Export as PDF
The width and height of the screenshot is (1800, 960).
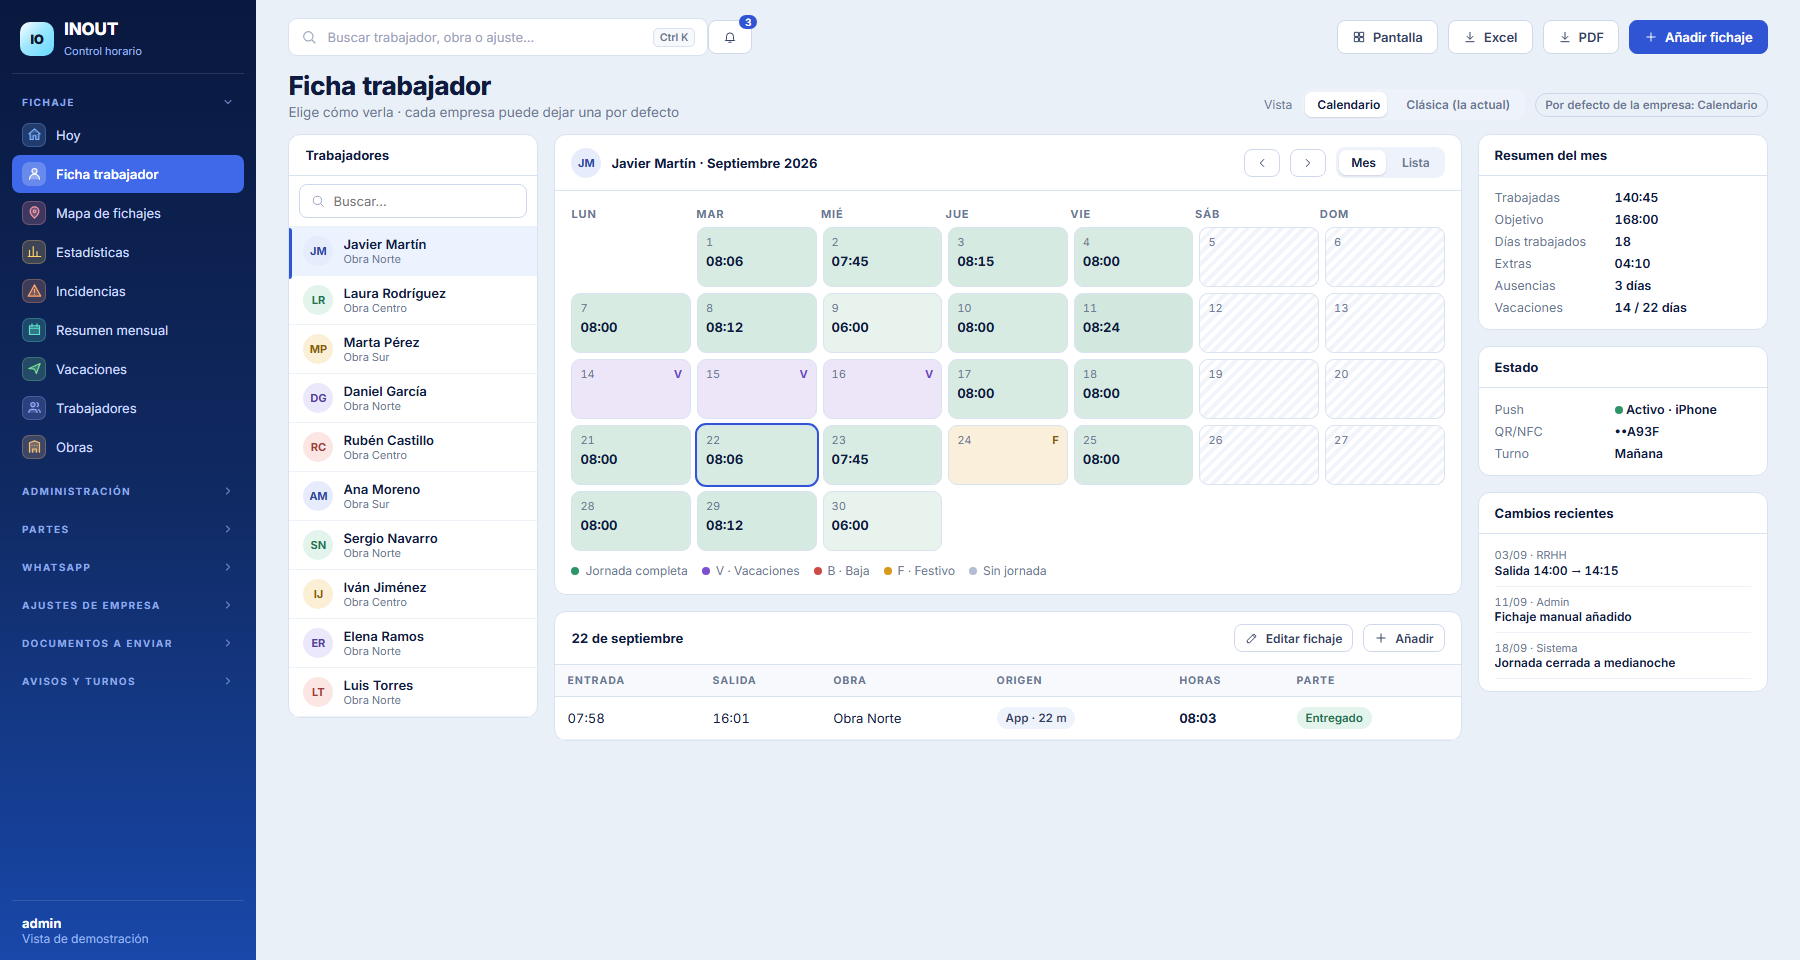pyautogui.click(x=1580, y=37)
